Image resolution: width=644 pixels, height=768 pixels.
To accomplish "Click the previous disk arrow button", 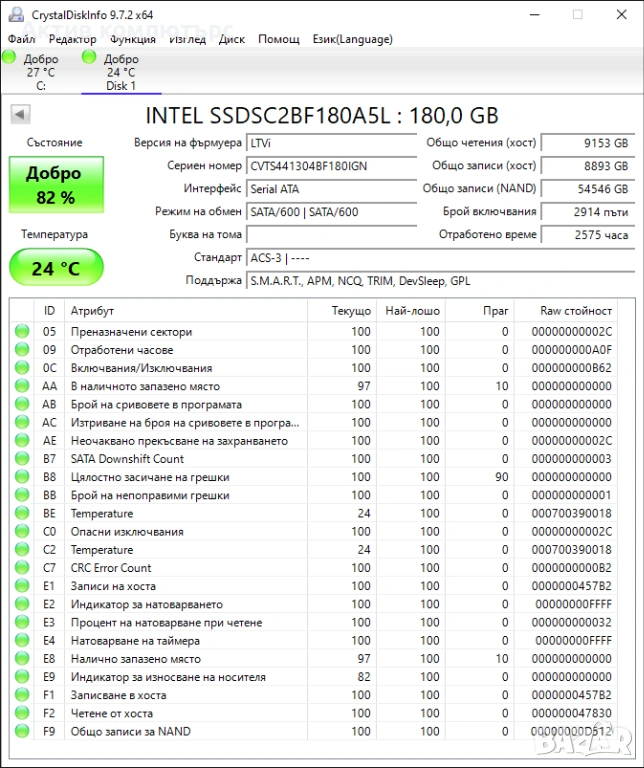I will (x=20, y=114).
